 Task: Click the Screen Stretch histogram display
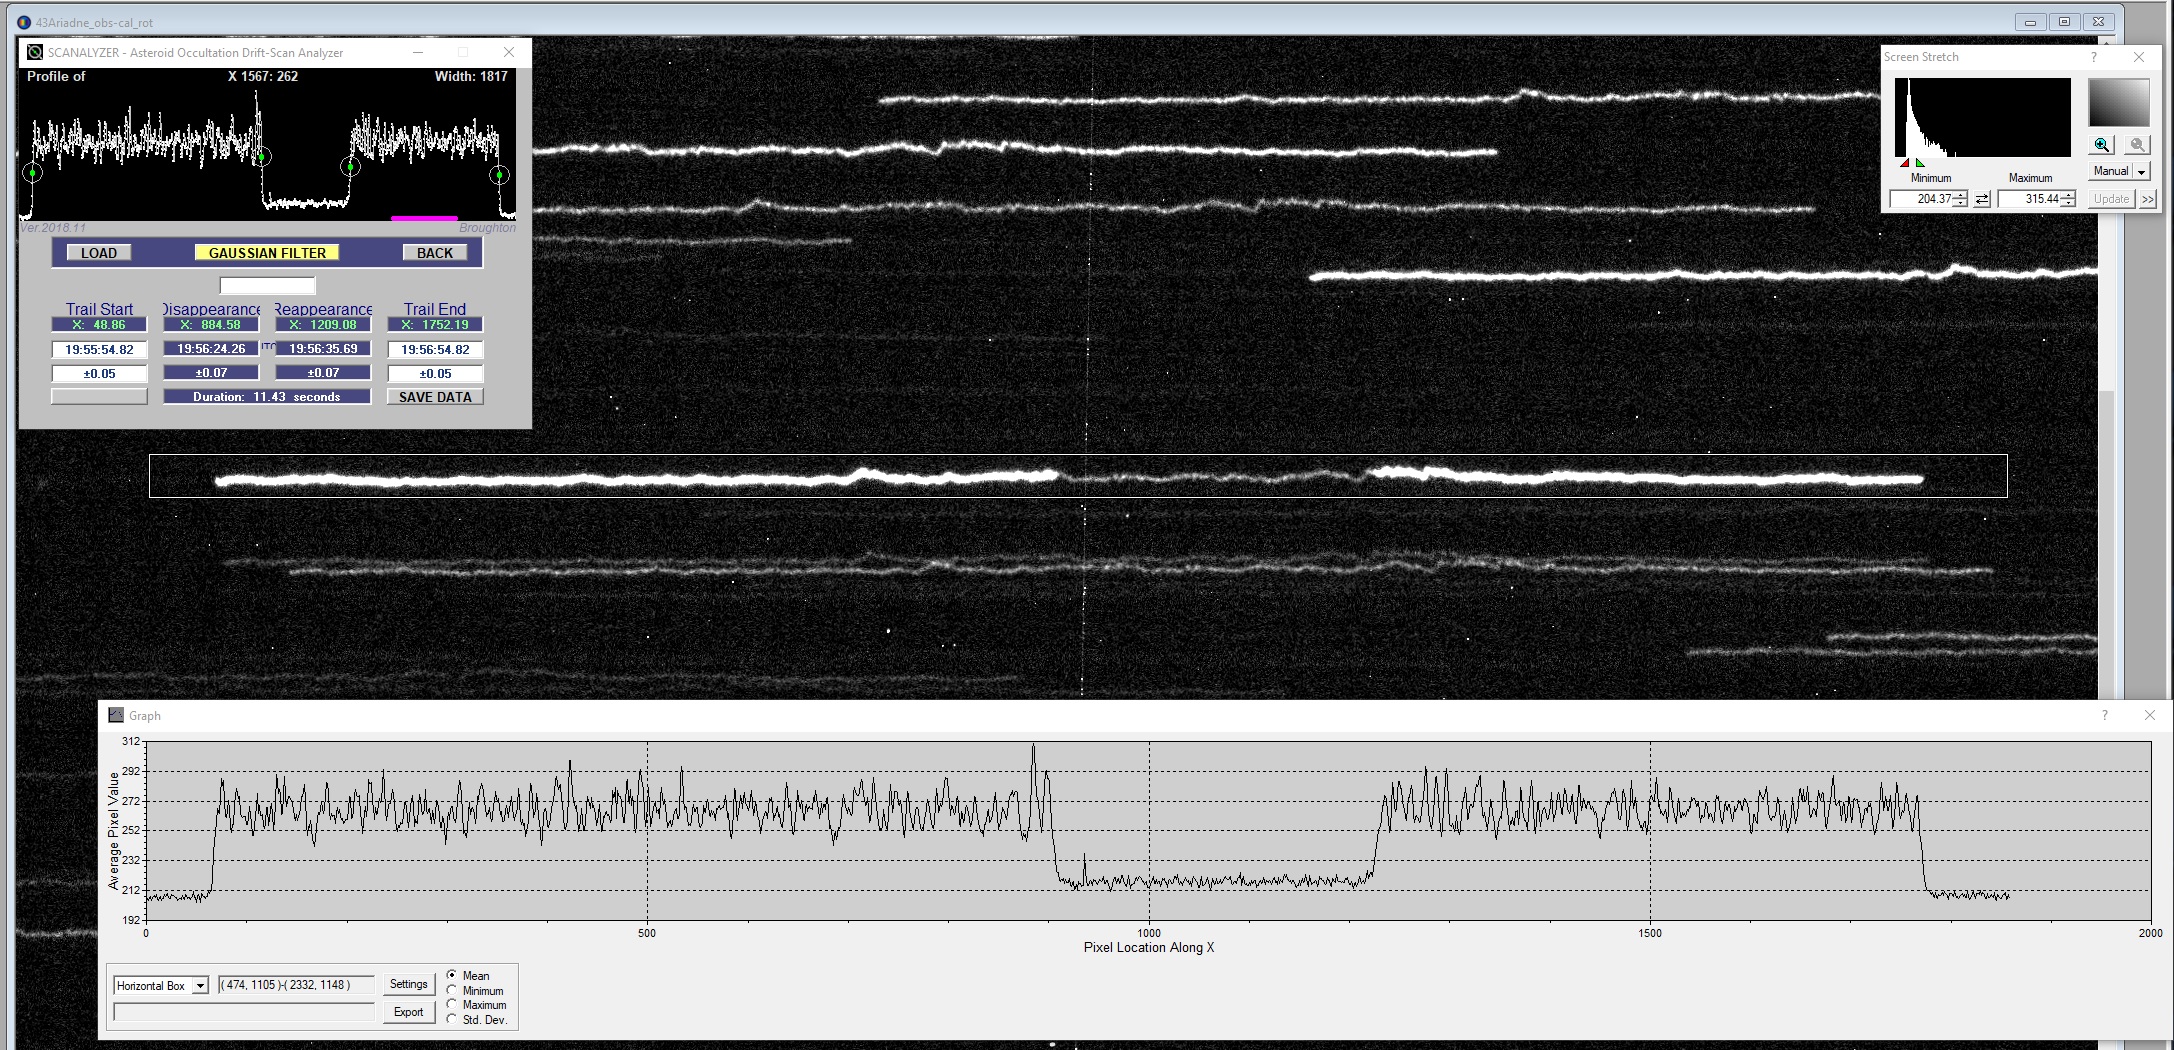click(x=1982, y=117)
